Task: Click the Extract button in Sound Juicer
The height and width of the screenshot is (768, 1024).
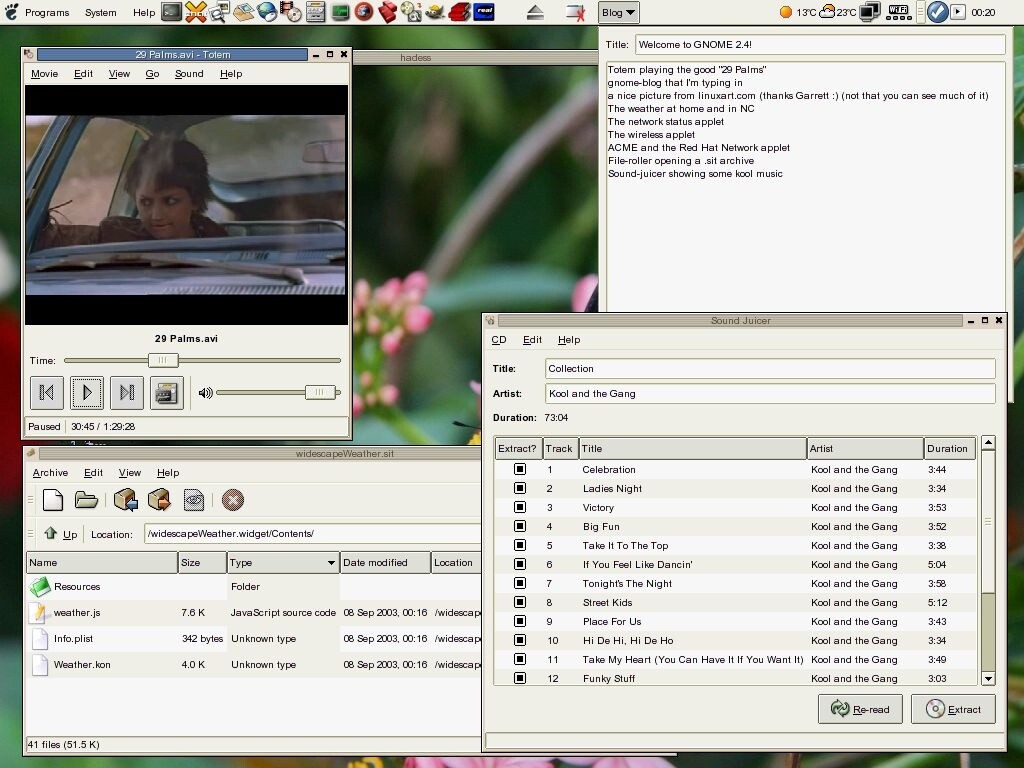Action: tap(953, 709)
